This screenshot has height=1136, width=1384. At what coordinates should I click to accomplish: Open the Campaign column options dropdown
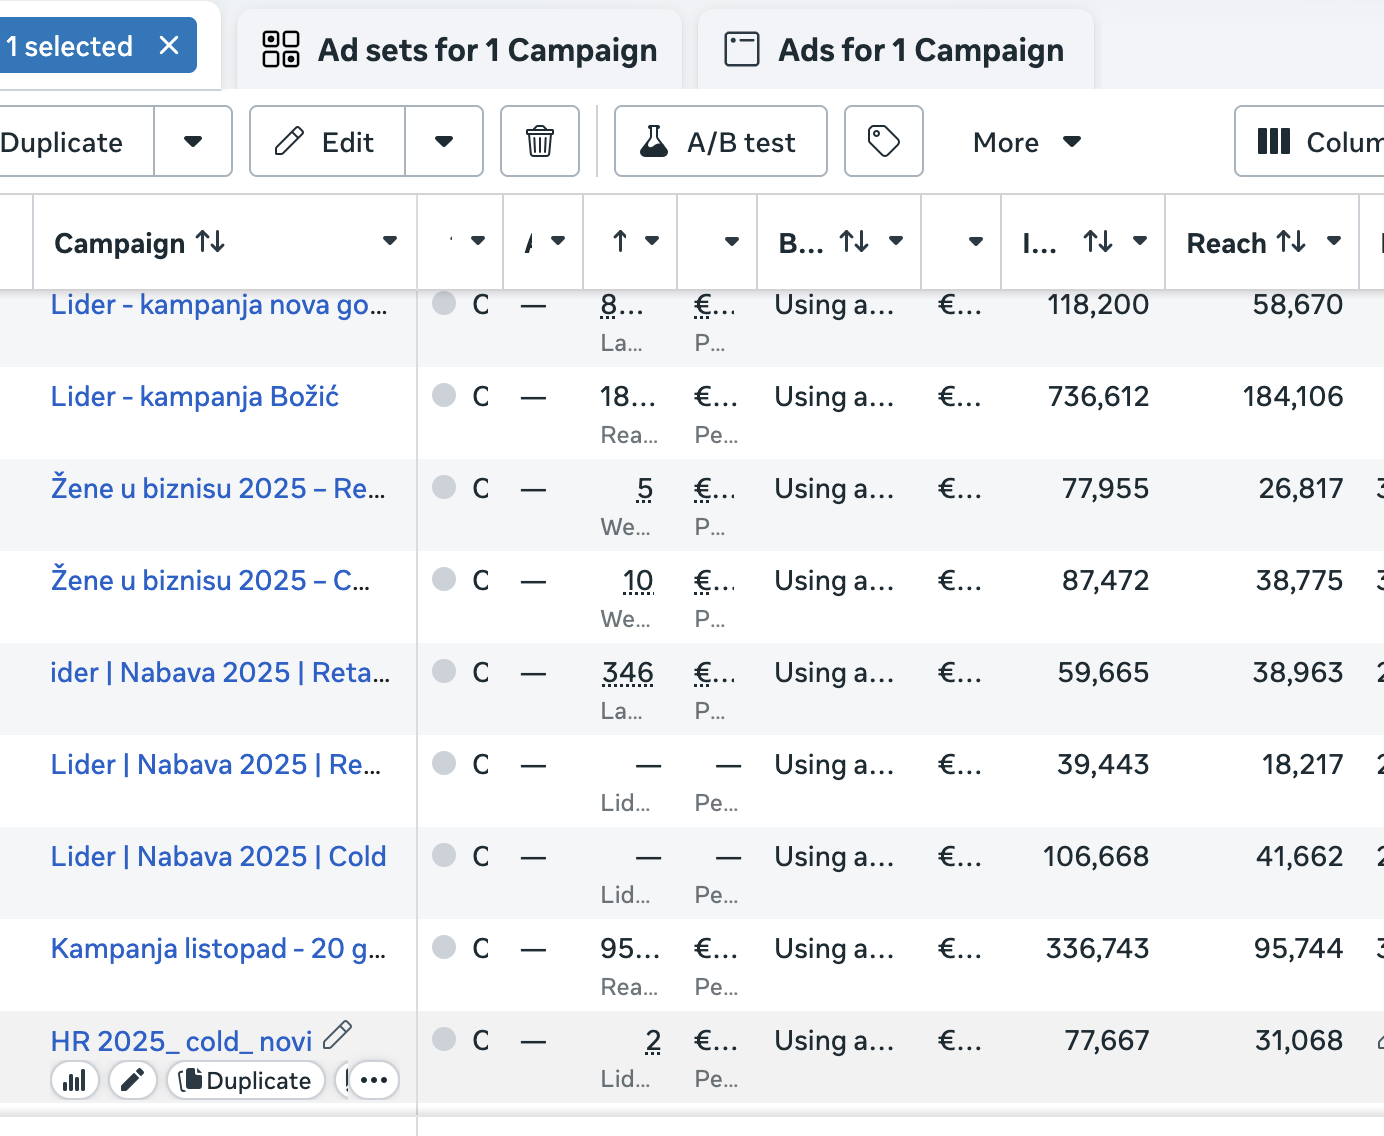pyautogui.click(x=390, y=241)
